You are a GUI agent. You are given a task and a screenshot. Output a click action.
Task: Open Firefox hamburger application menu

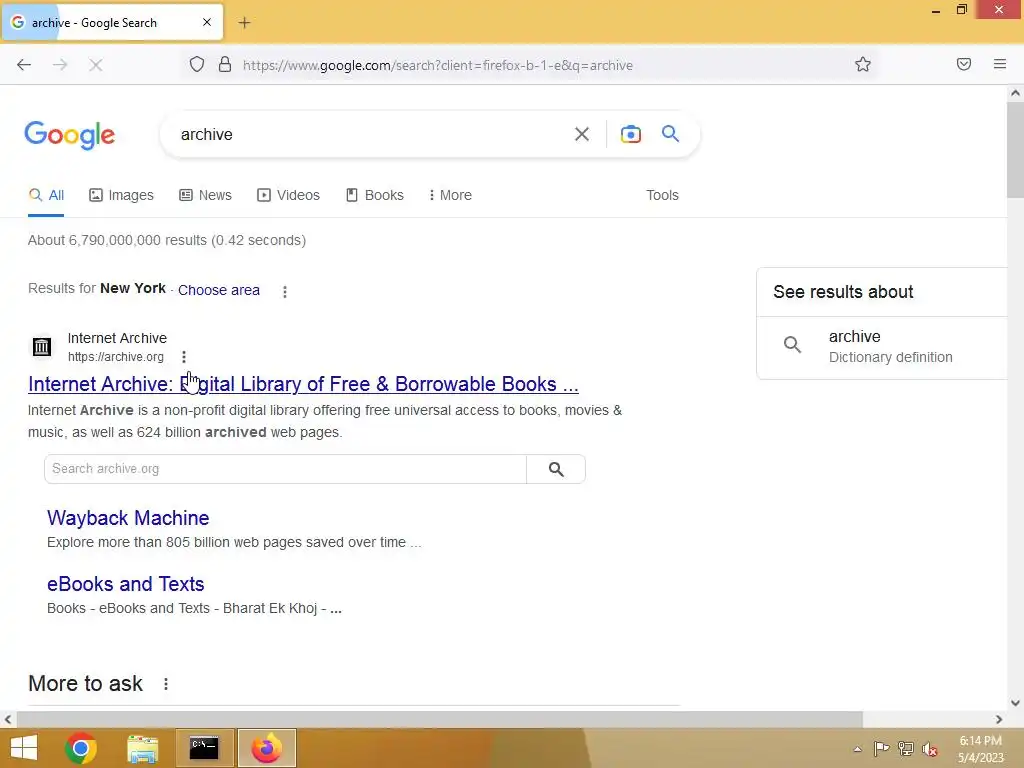[x=1000, y=64]
